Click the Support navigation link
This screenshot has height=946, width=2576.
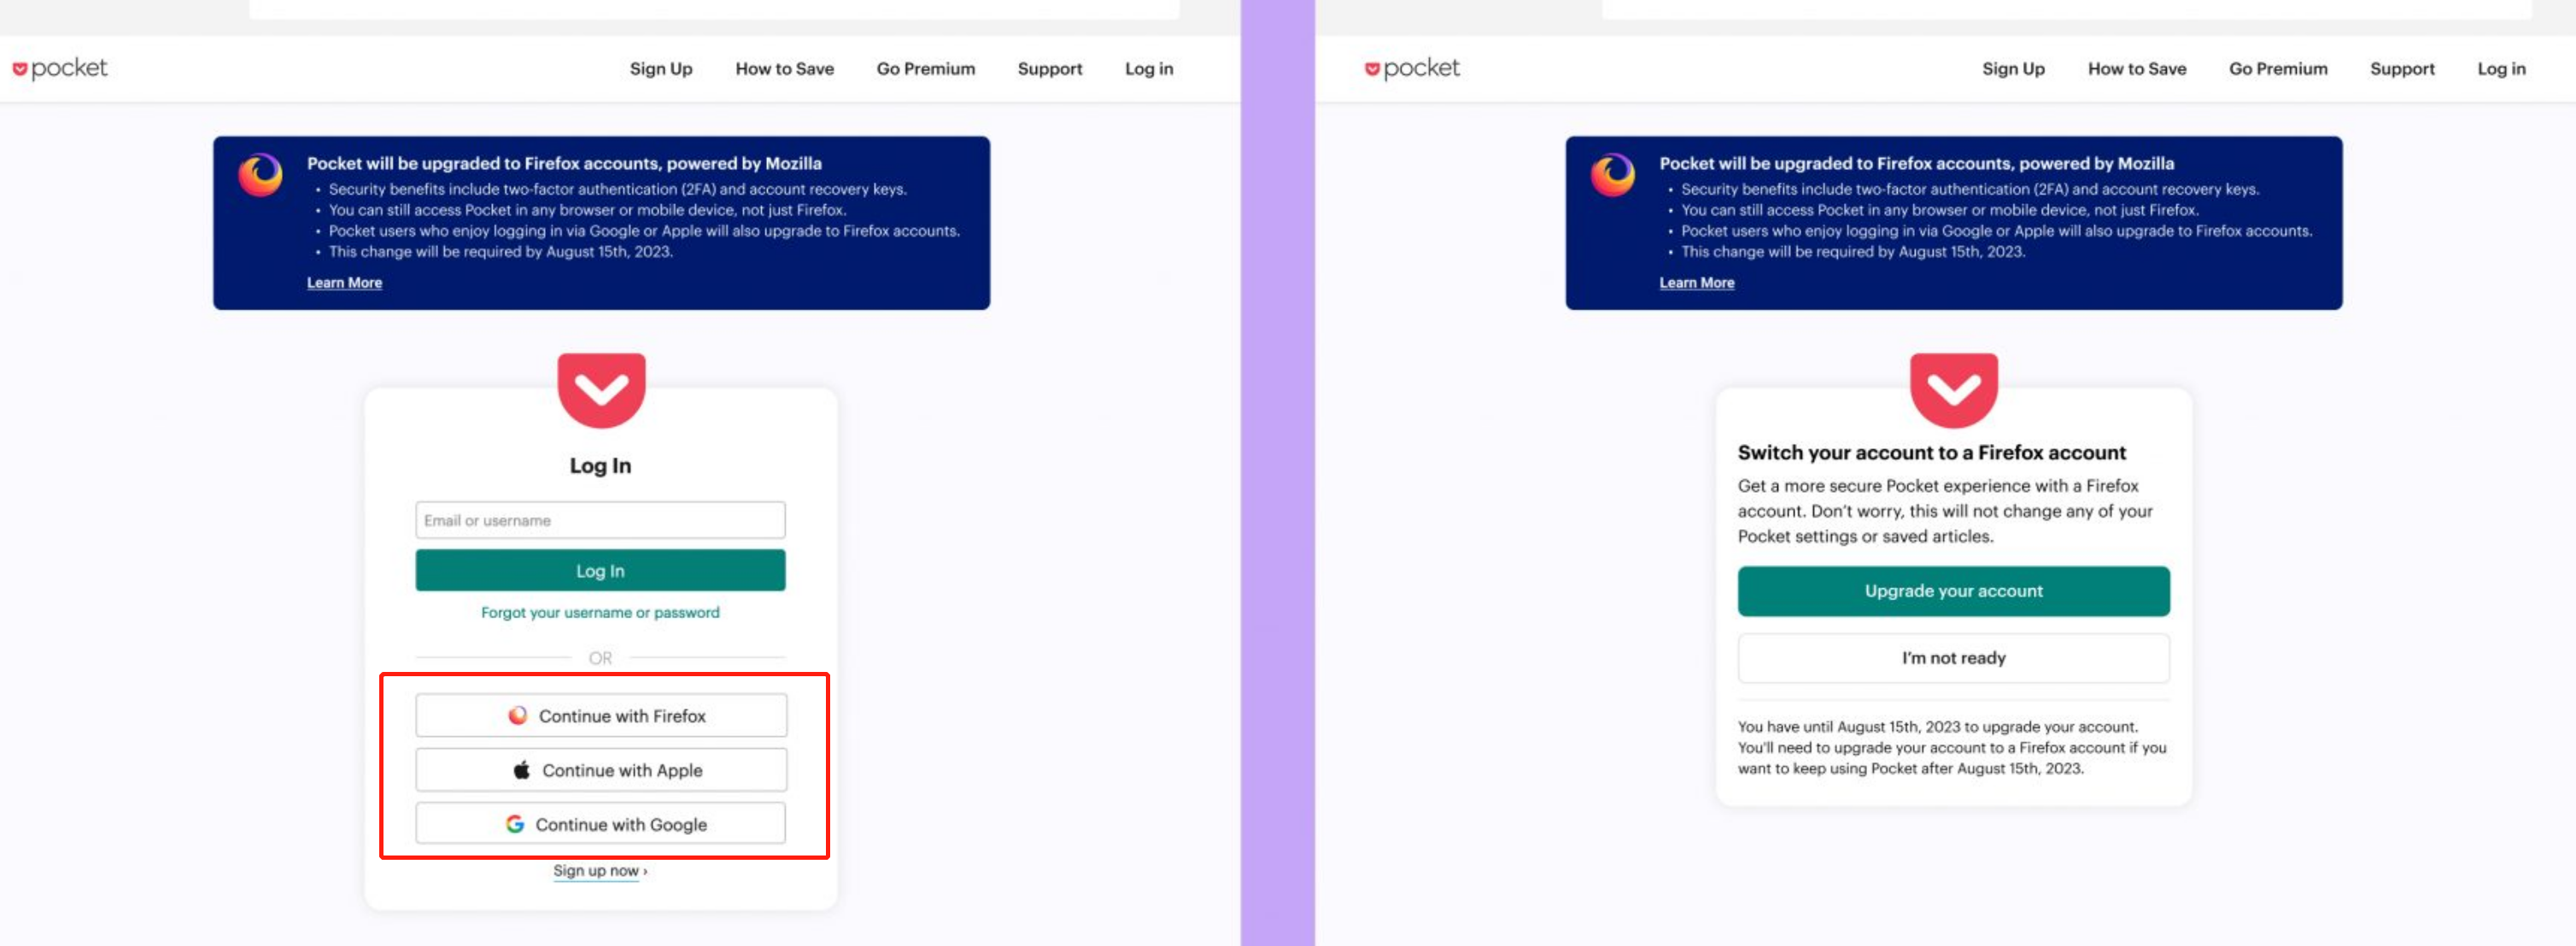(x=1048, y=67)
